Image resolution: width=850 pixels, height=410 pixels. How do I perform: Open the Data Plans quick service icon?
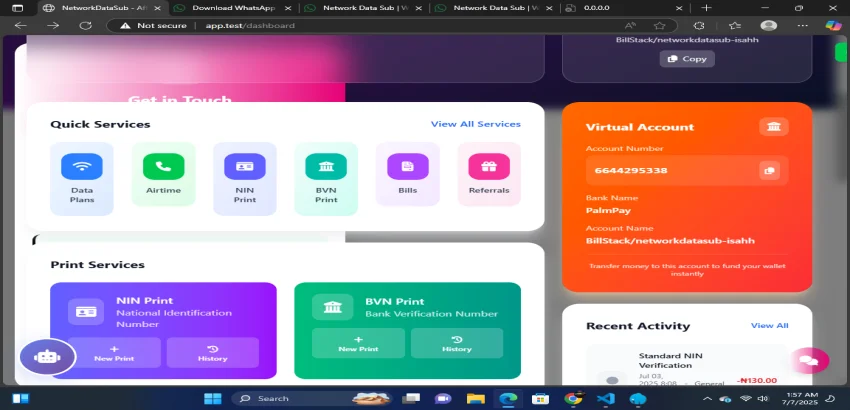pyautogui.click(x=82, y=166)
